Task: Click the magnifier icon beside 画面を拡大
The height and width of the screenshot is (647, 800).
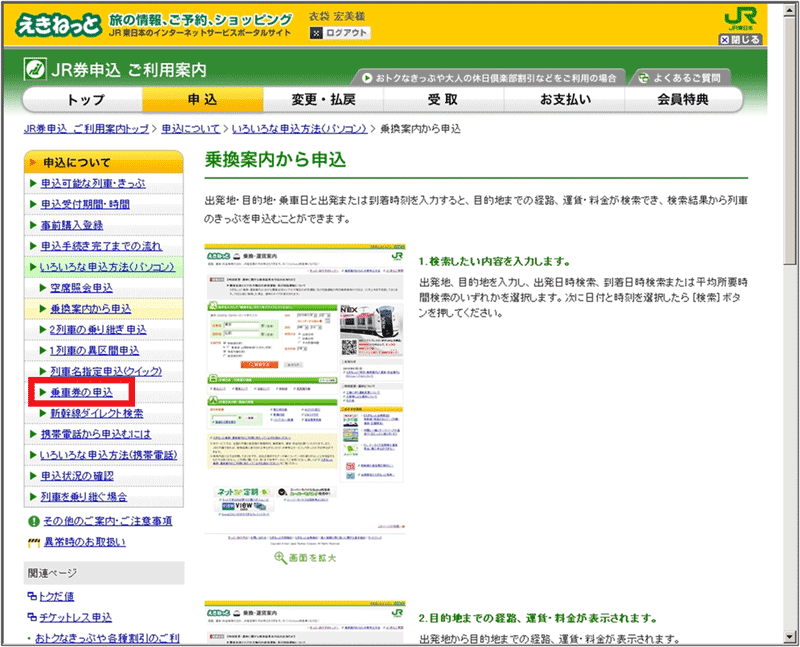Action: [280, 557]
